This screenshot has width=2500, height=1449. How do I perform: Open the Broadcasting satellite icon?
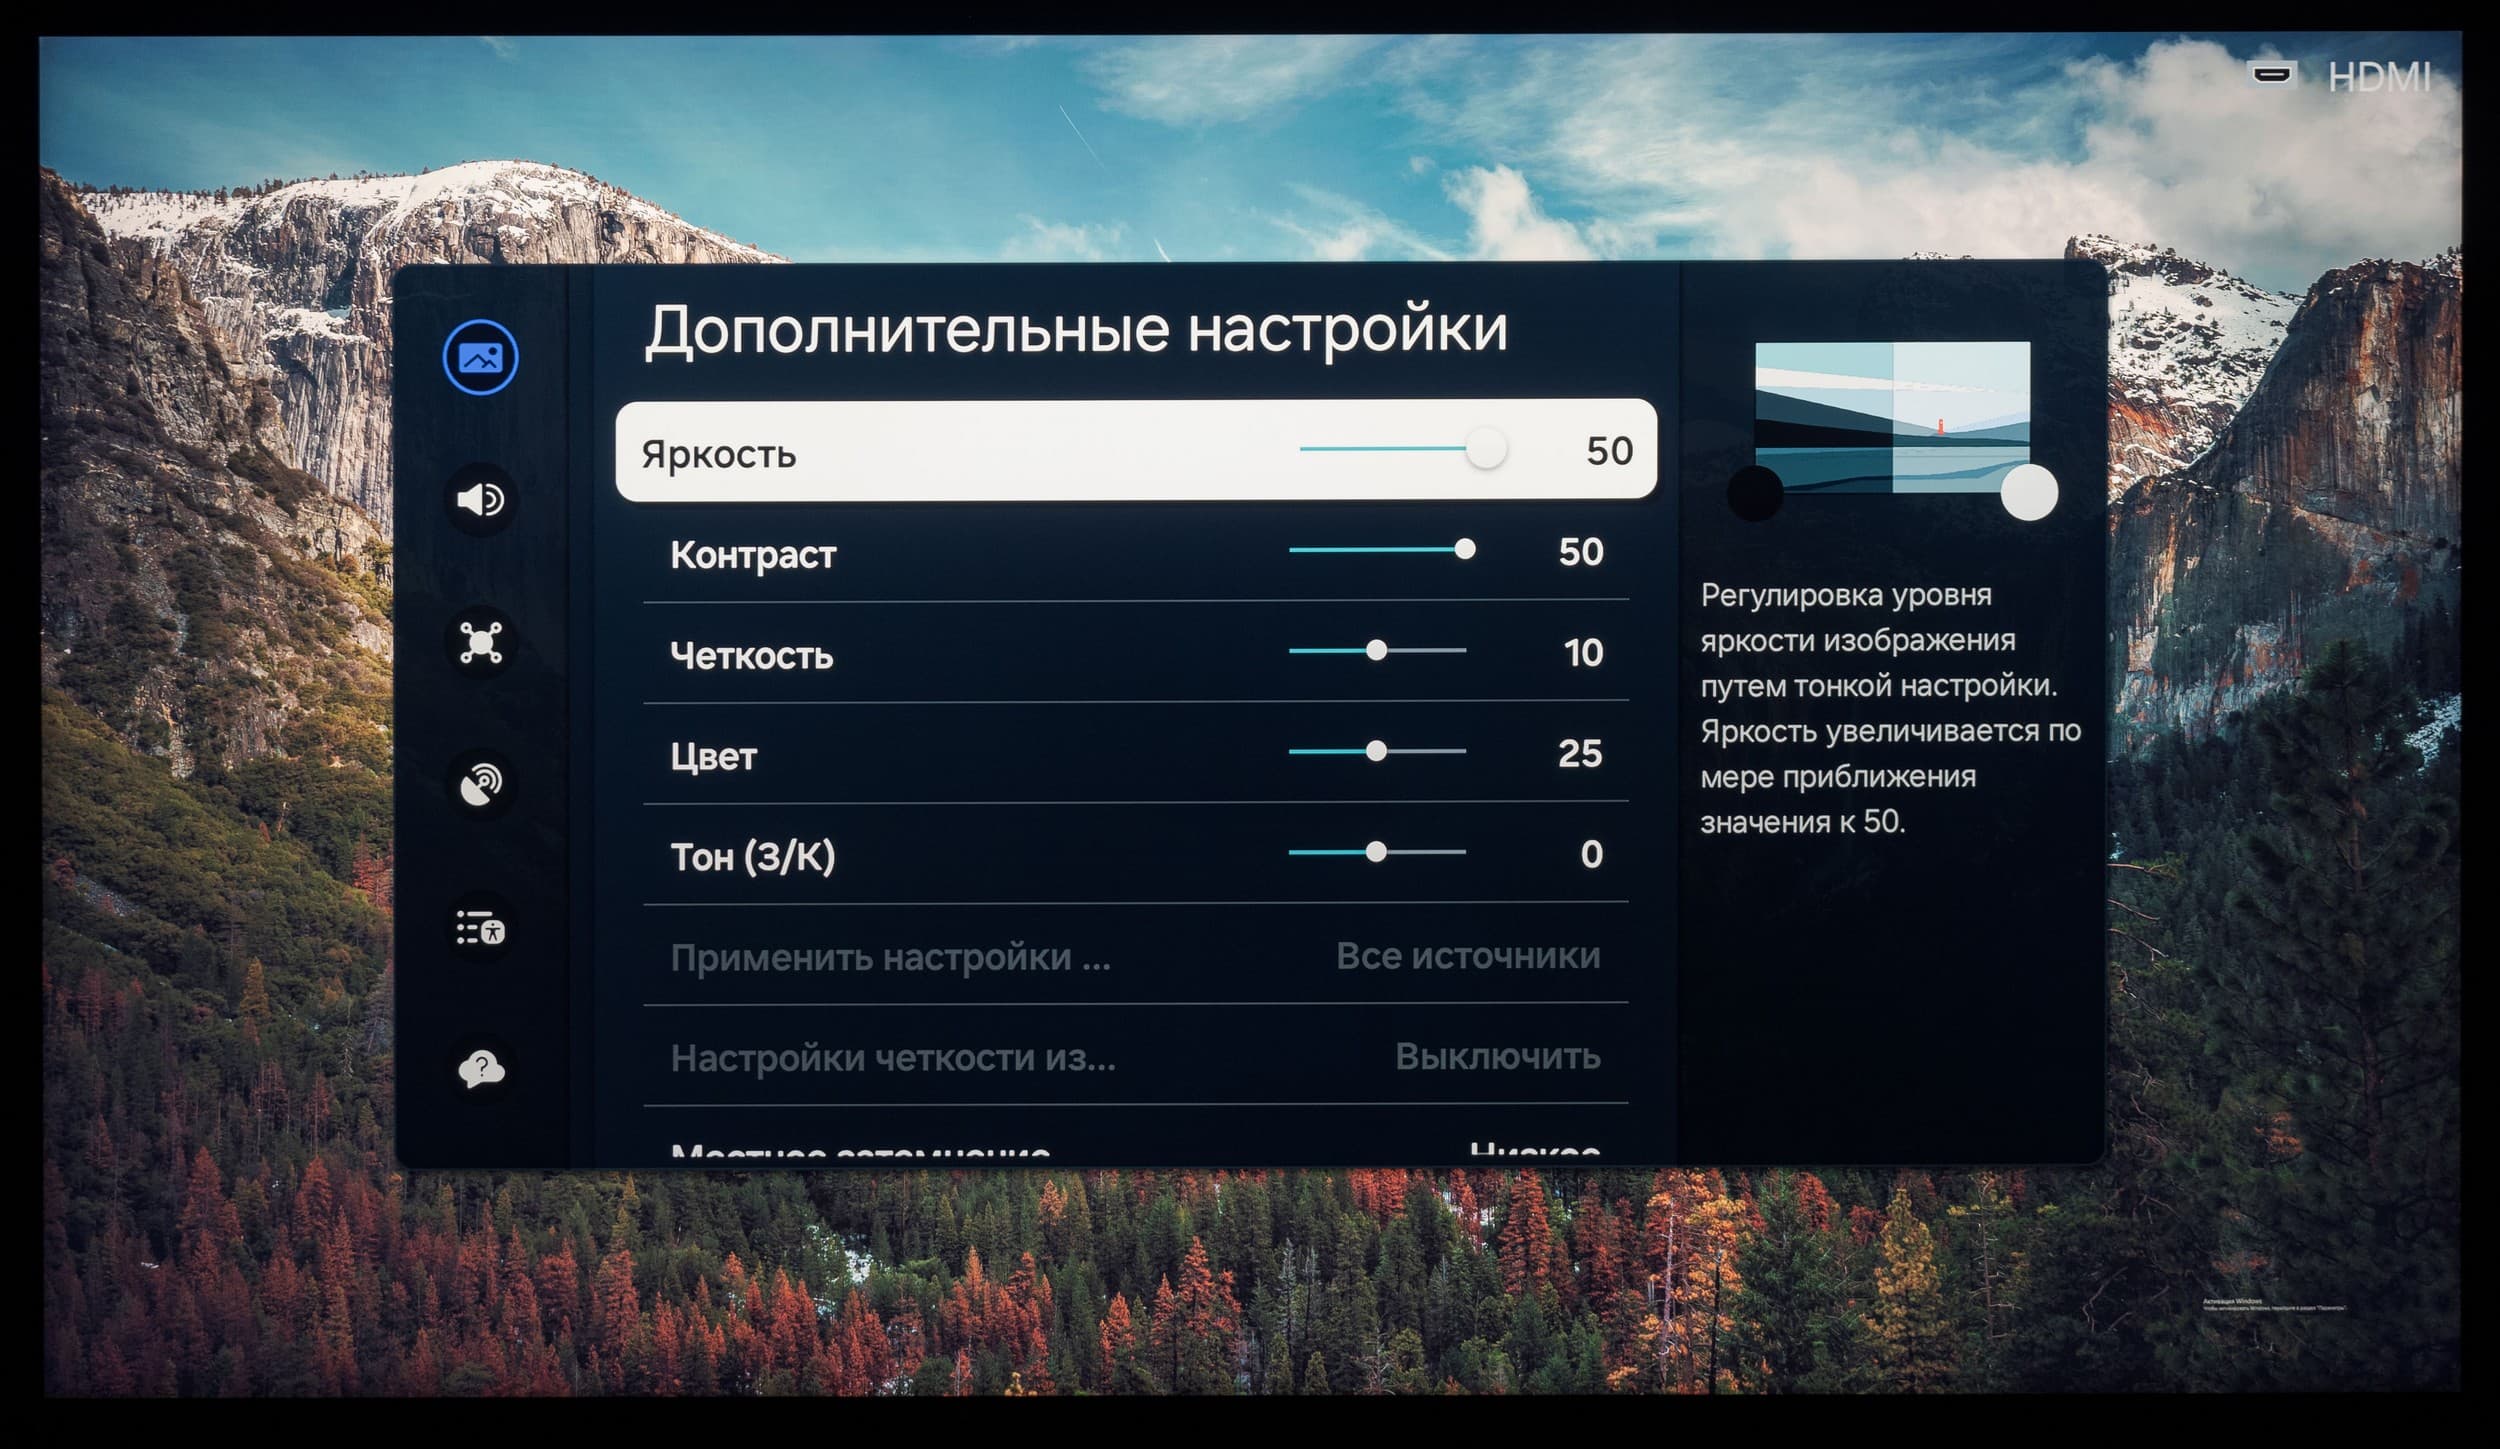[480, 785]
